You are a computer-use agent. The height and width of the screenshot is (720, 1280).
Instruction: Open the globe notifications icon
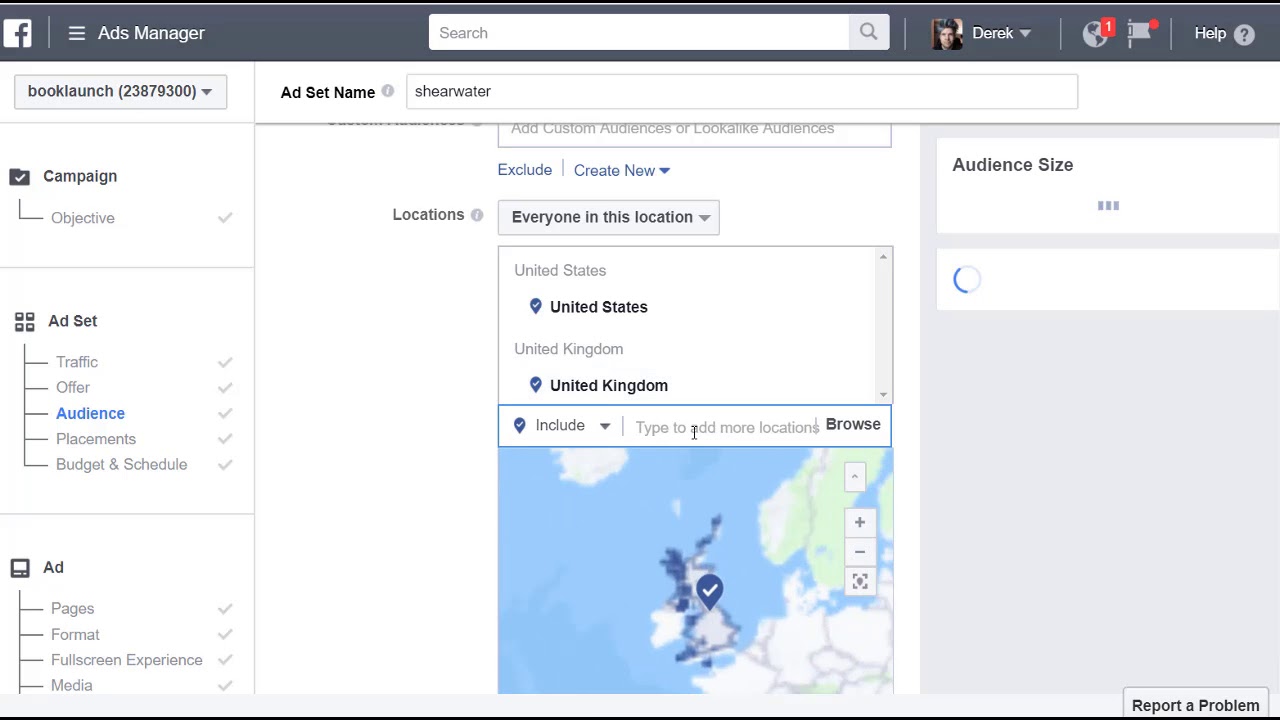[1097, 33]
